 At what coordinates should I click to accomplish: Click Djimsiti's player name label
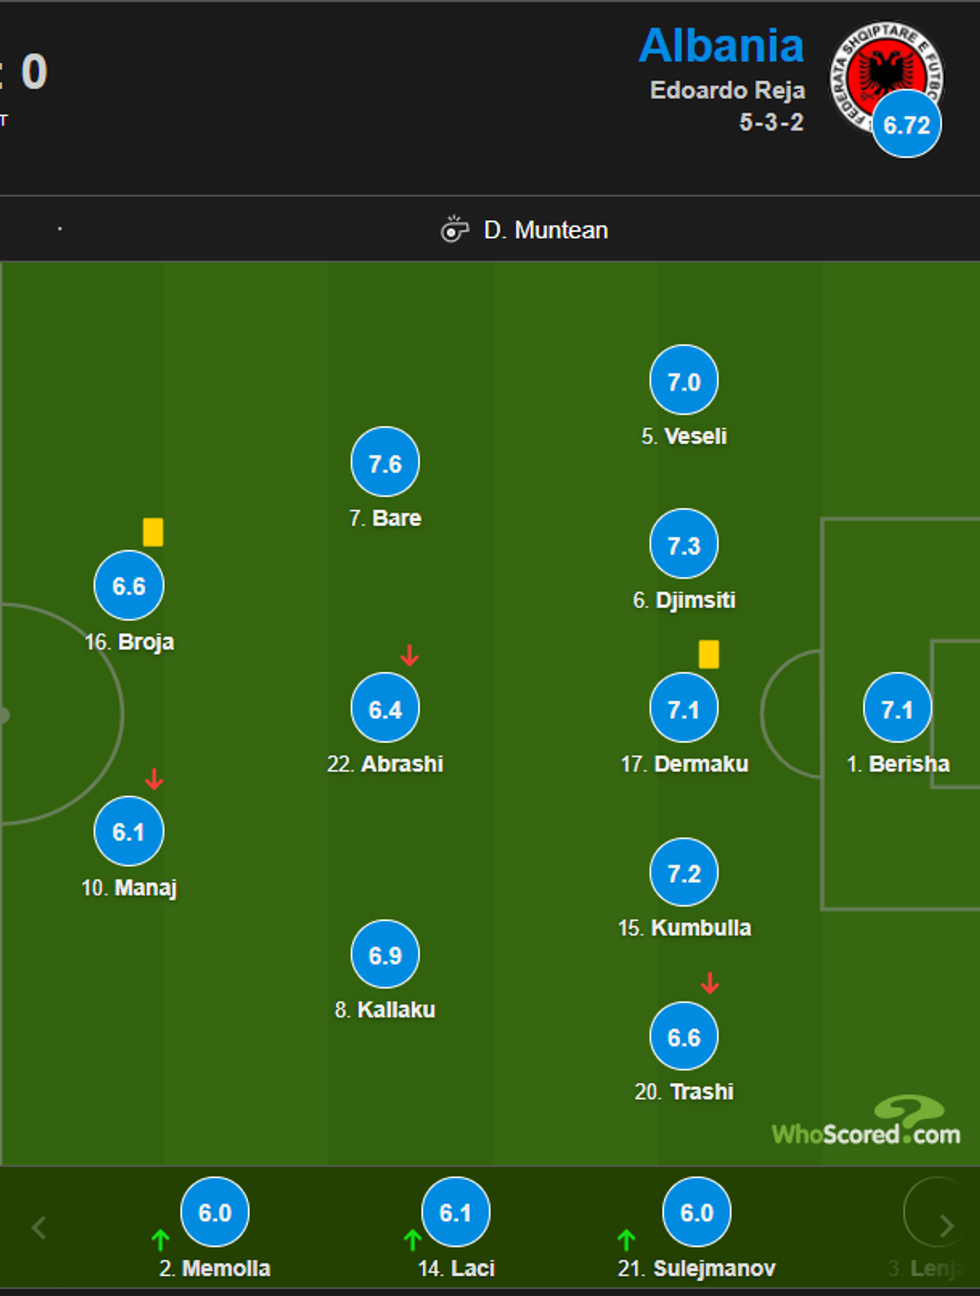pos(695,600)
